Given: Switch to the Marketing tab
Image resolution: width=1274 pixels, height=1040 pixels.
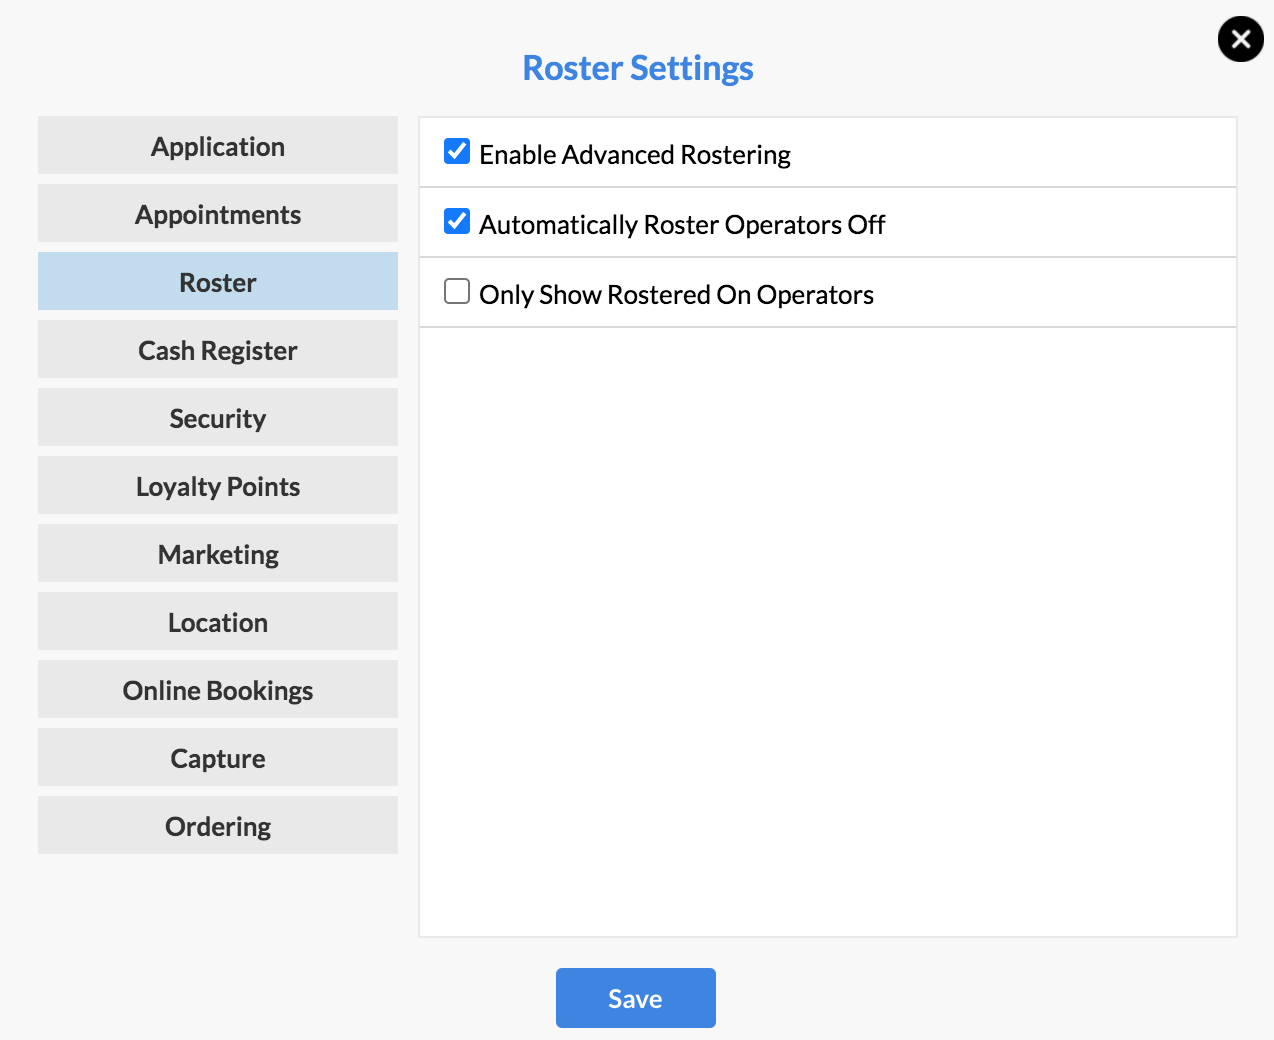Looking at the screenshot, I should pyautogui.click(x=218, y=553).
